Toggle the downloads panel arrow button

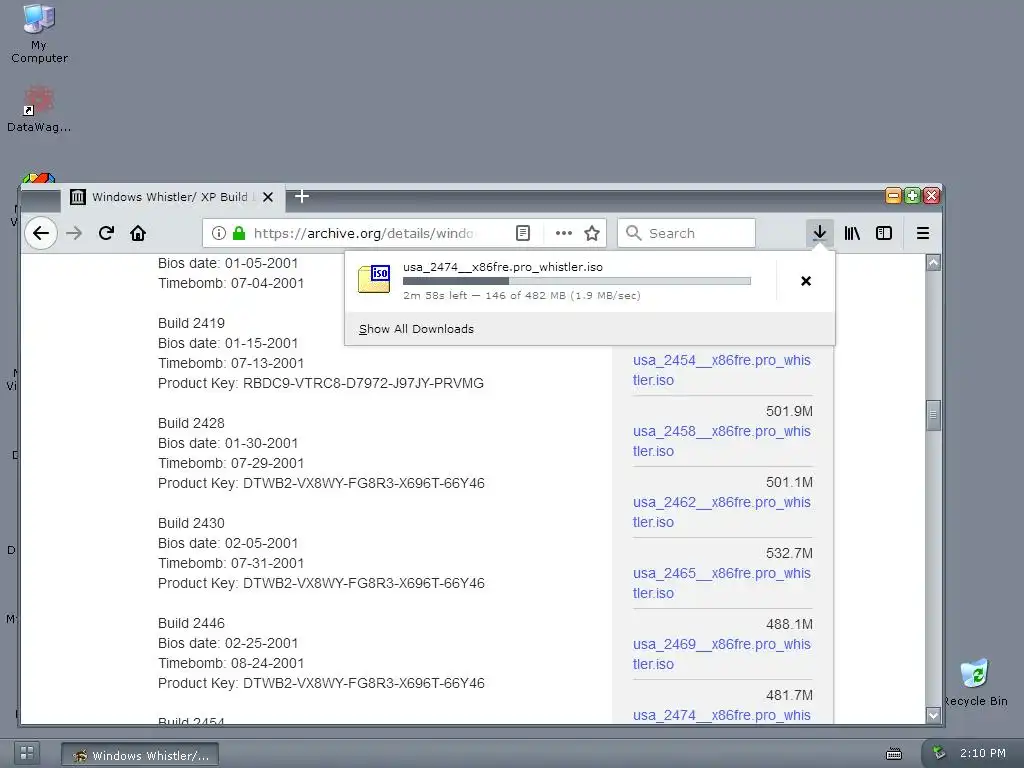point(820,233)
